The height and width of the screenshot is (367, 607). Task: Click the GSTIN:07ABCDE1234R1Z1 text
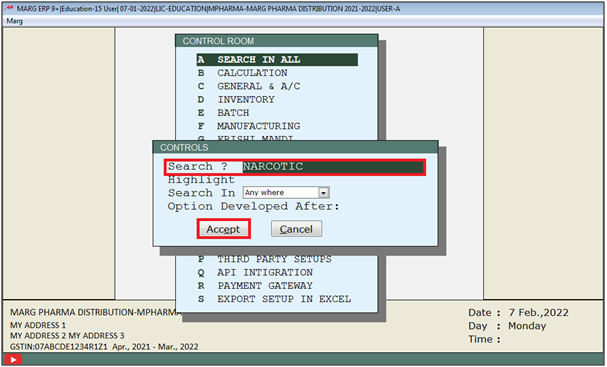click(x=59, y=346)
